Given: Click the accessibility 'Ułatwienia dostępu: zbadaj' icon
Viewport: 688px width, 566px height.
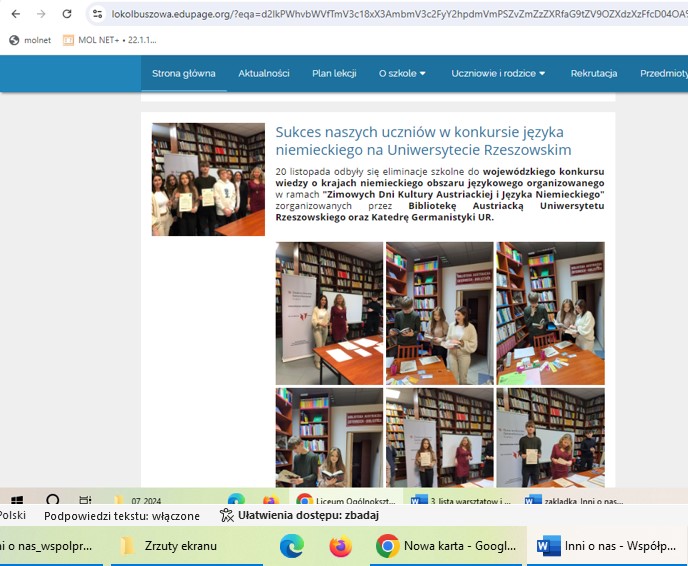Looking at the screenshot, I should click(227, 516).
